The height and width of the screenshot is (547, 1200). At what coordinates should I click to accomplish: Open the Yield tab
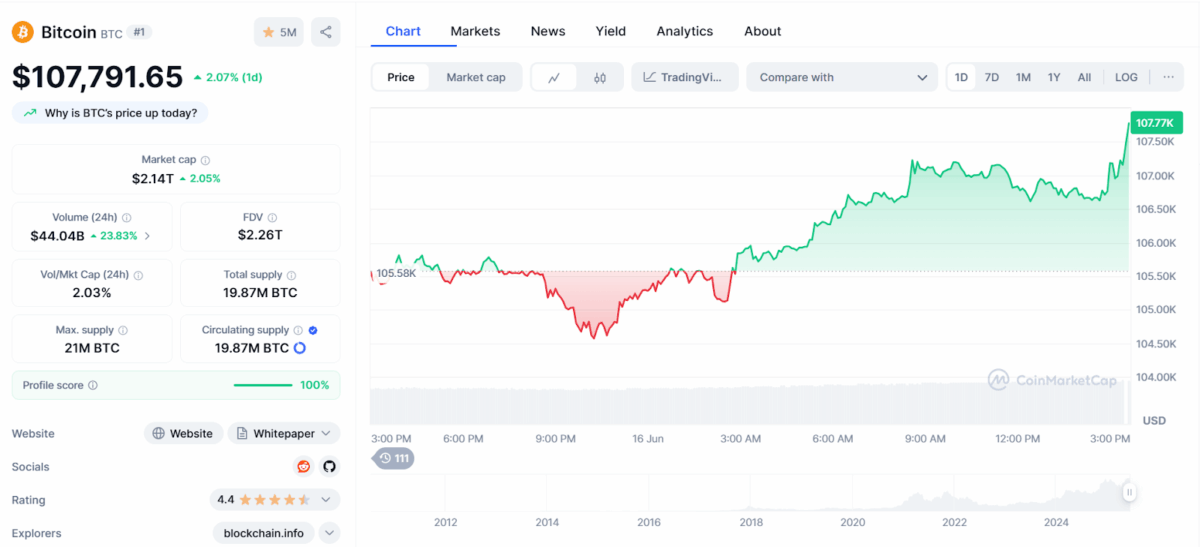pyautogui.click(x=611, y=31)
